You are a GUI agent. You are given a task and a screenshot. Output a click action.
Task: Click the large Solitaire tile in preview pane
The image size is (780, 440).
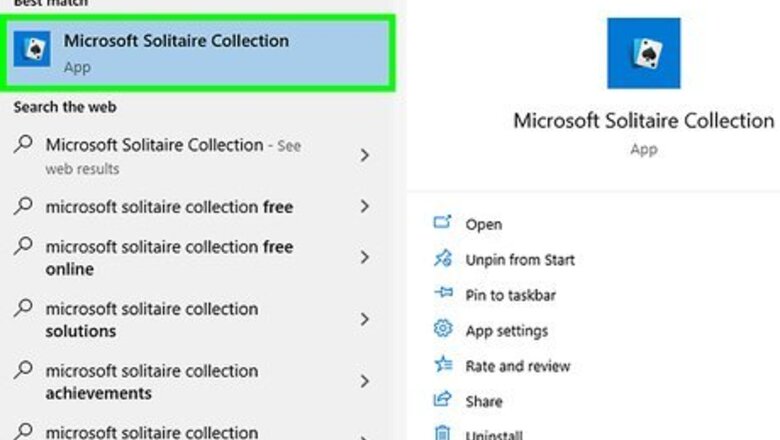coord(643,53)
